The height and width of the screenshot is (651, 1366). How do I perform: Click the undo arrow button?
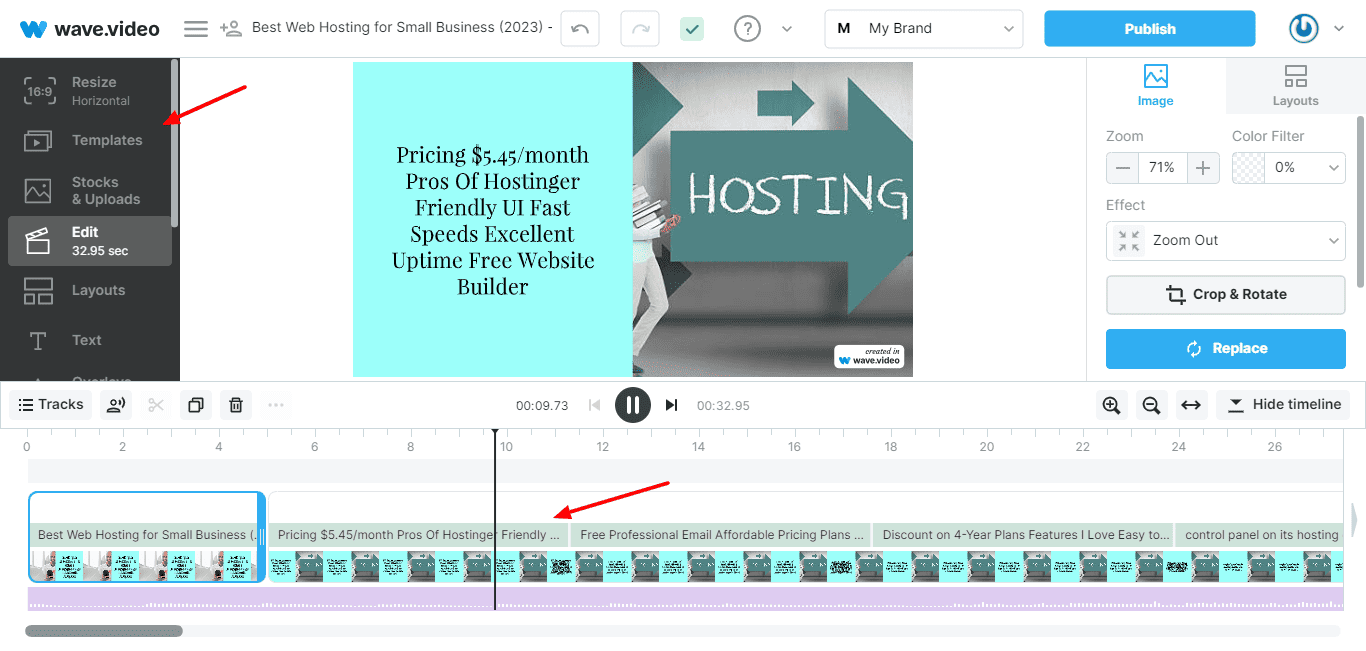coord(580,29)
